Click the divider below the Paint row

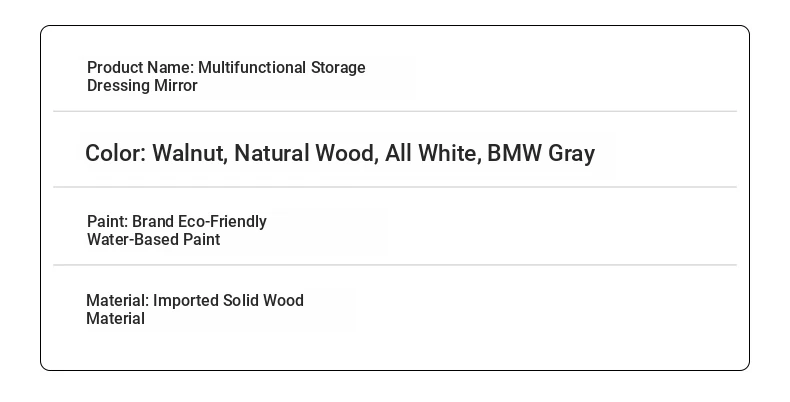pos(395,264)
